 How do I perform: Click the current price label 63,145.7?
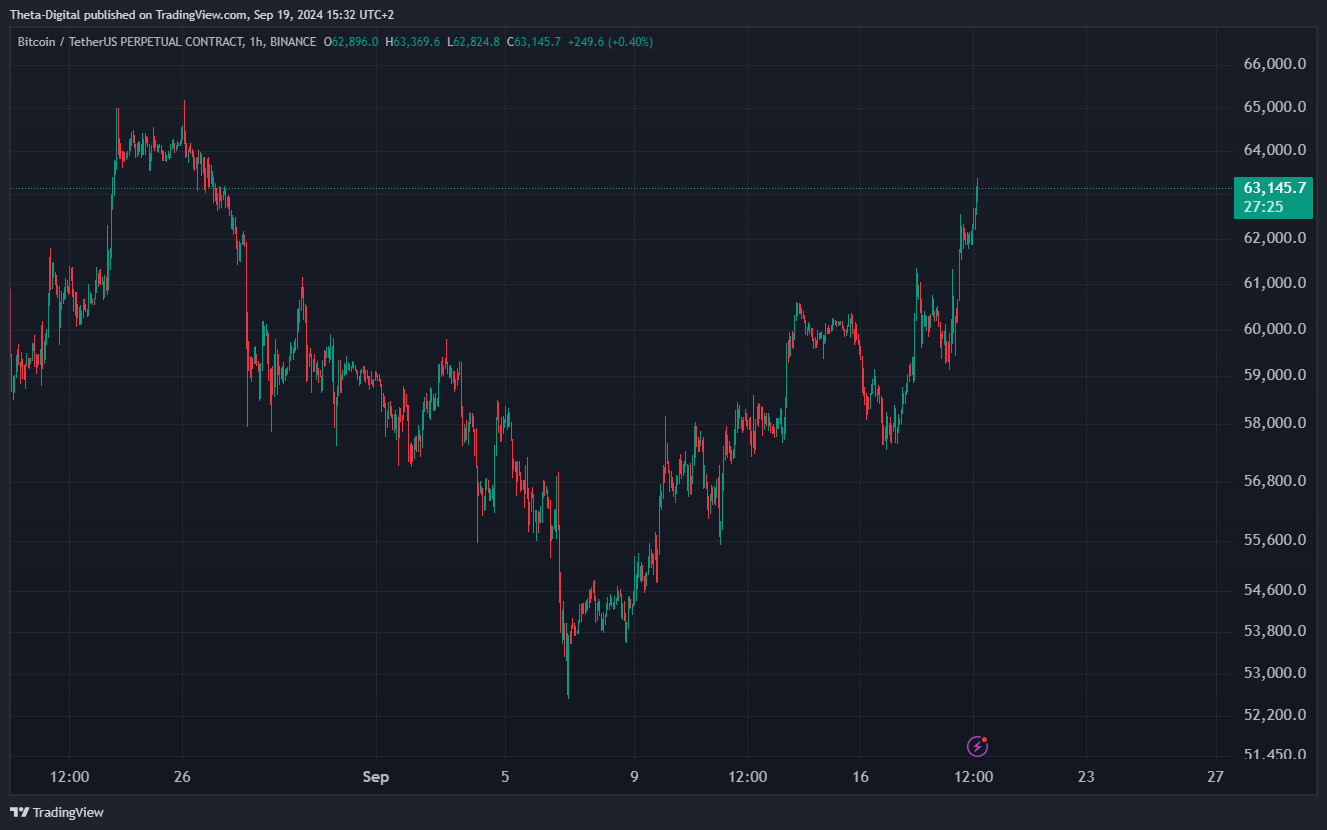(1275, 188)
